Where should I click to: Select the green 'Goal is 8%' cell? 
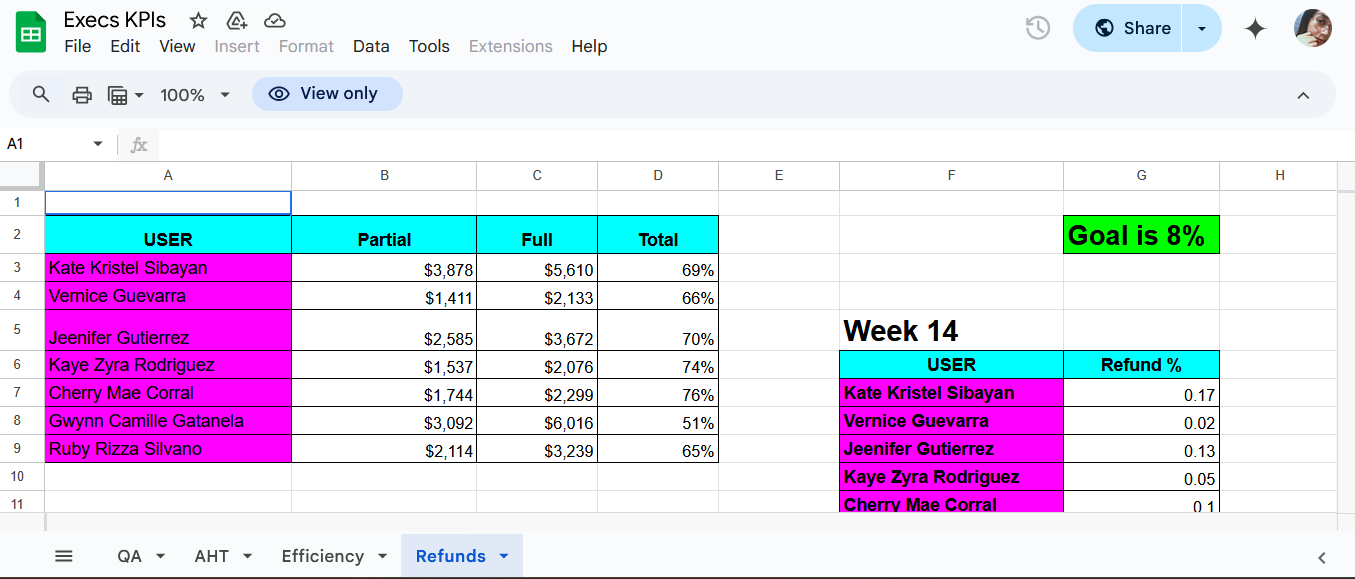point(1141,235)
